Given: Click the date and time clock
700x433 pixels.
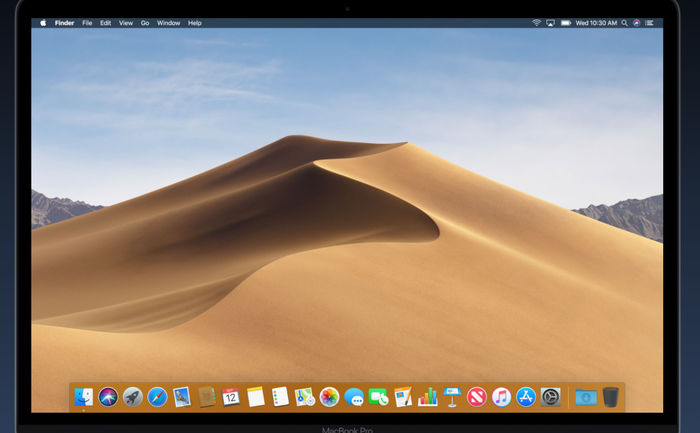Looking at the screenshot, I should tap(599, 22).
